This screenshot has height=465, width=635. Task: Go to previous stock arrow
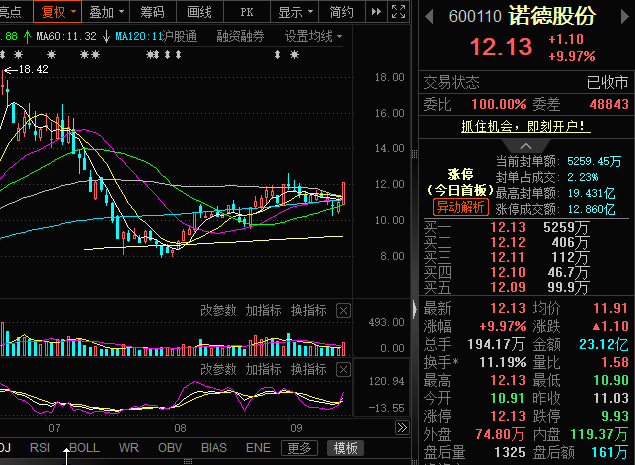tap(430, 17)
